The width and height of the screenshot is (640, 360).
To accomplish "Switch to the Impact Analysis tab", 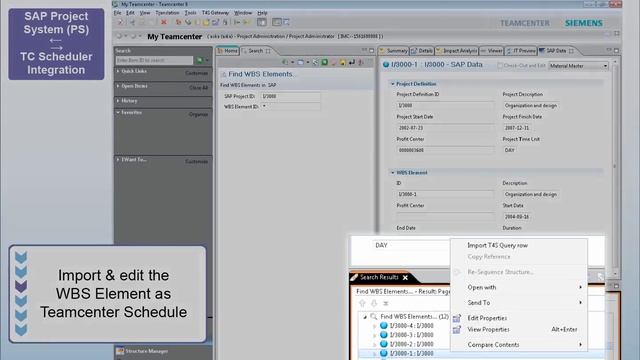I will click(456, 51).
